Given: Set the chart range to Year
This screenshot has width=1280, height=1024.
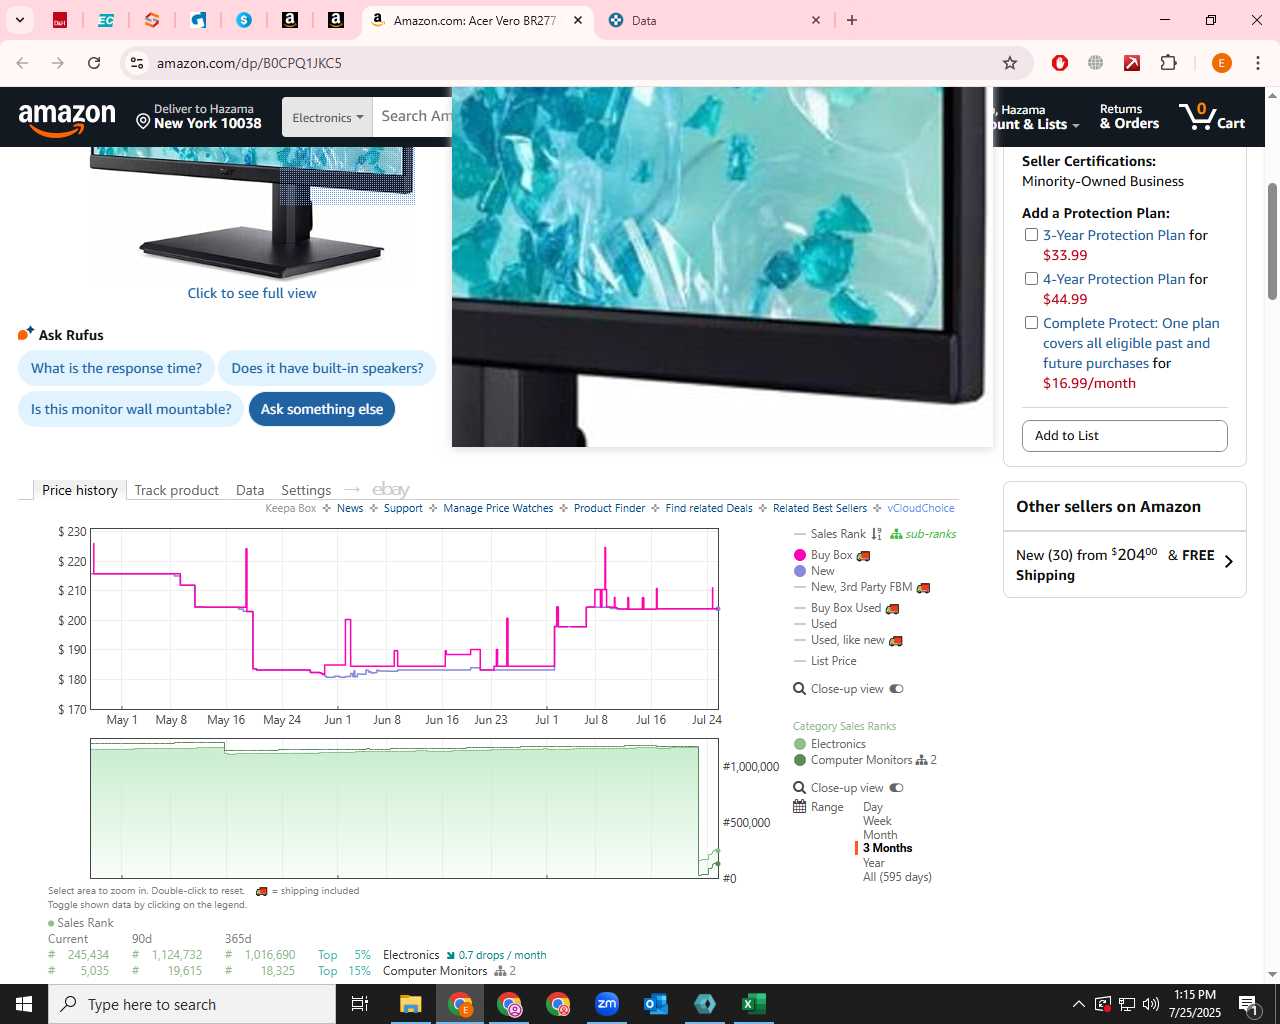Looking at the screenshot, I should pos(874,863).
